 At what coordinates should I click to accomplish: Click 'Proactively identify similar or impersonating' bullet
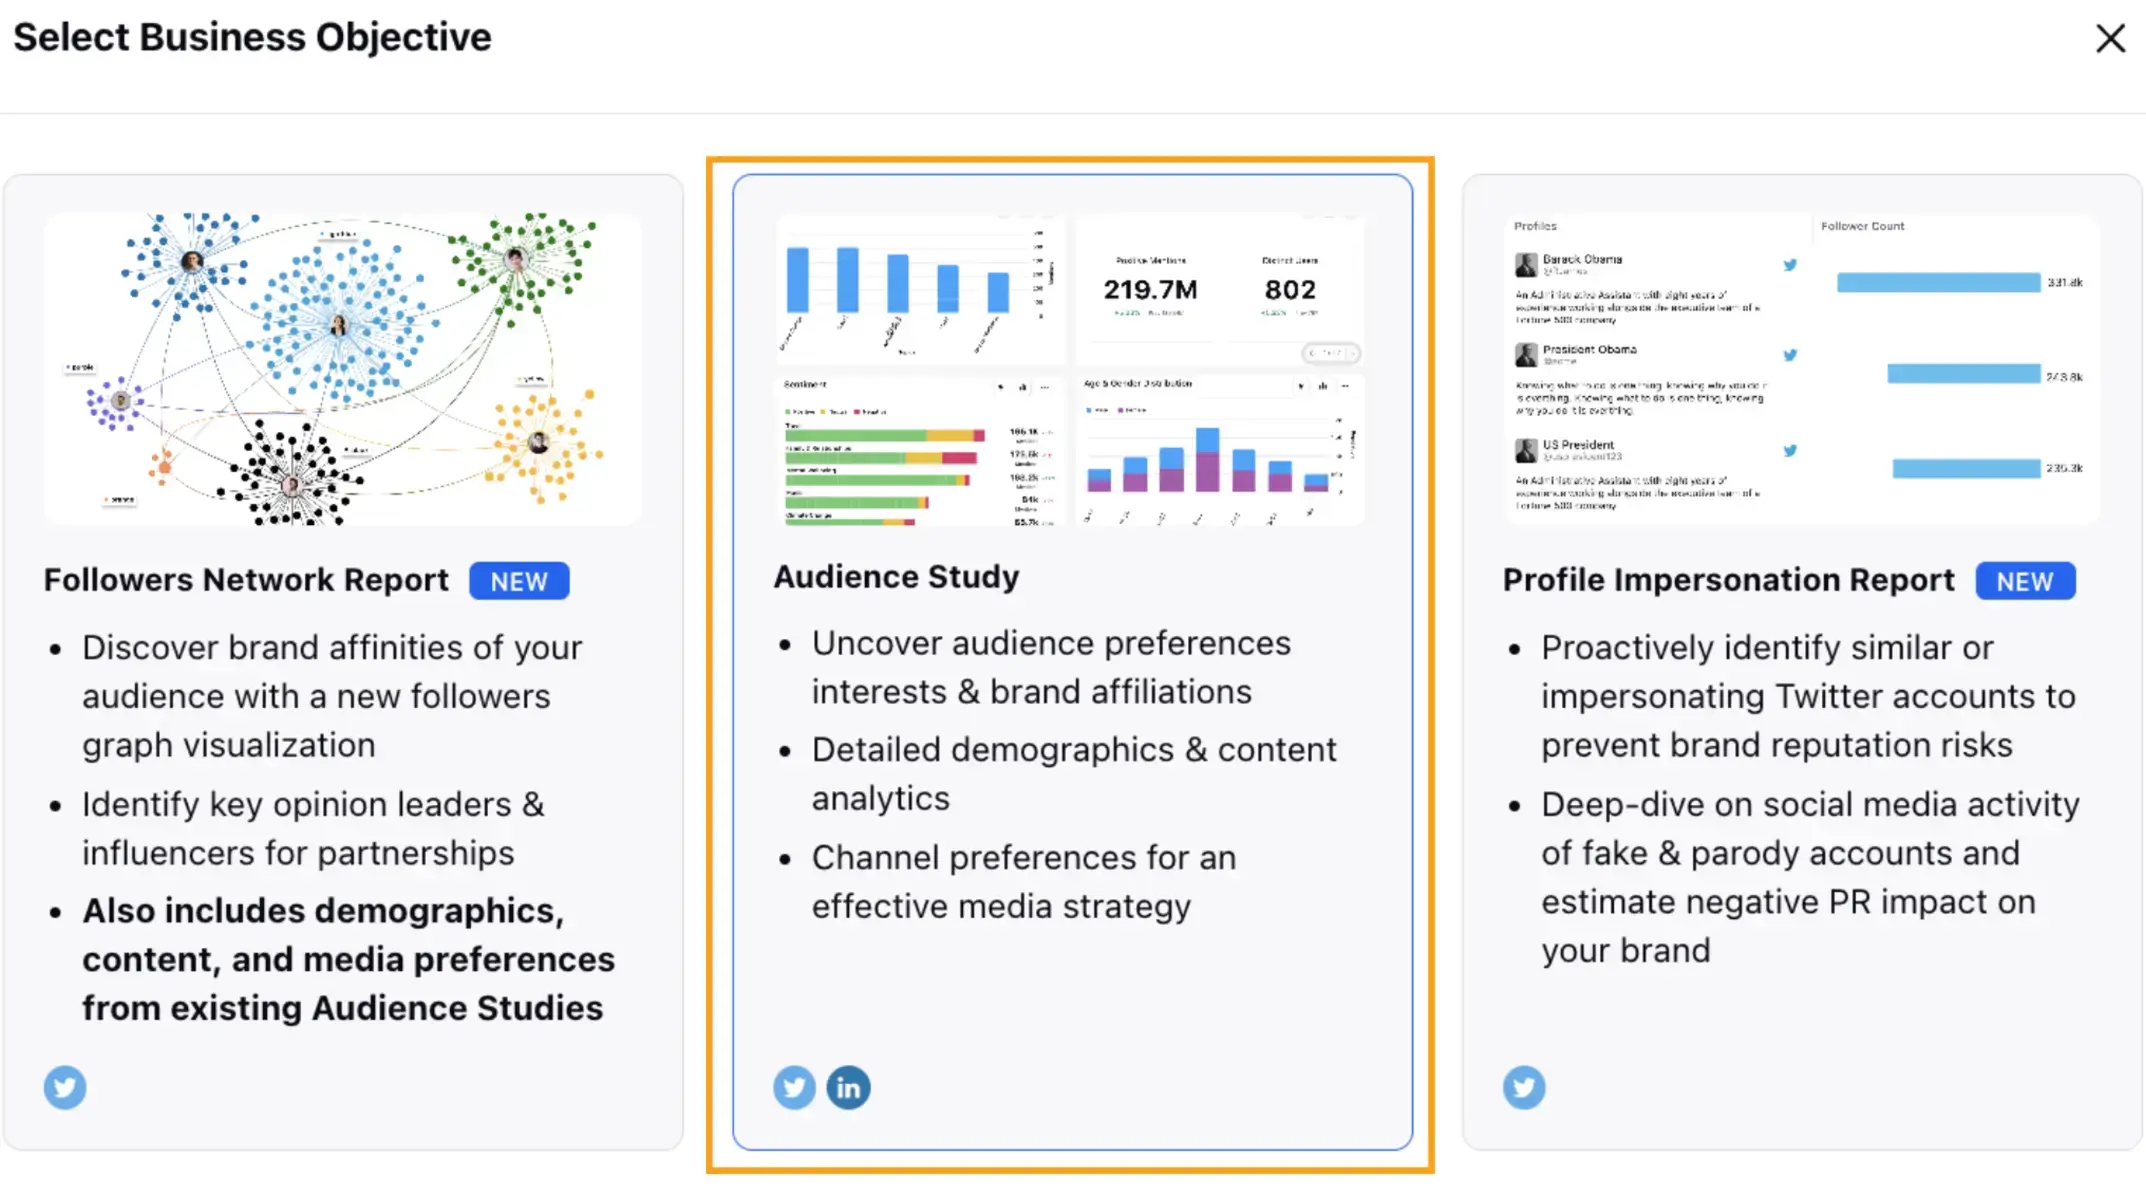(1808, 696)
